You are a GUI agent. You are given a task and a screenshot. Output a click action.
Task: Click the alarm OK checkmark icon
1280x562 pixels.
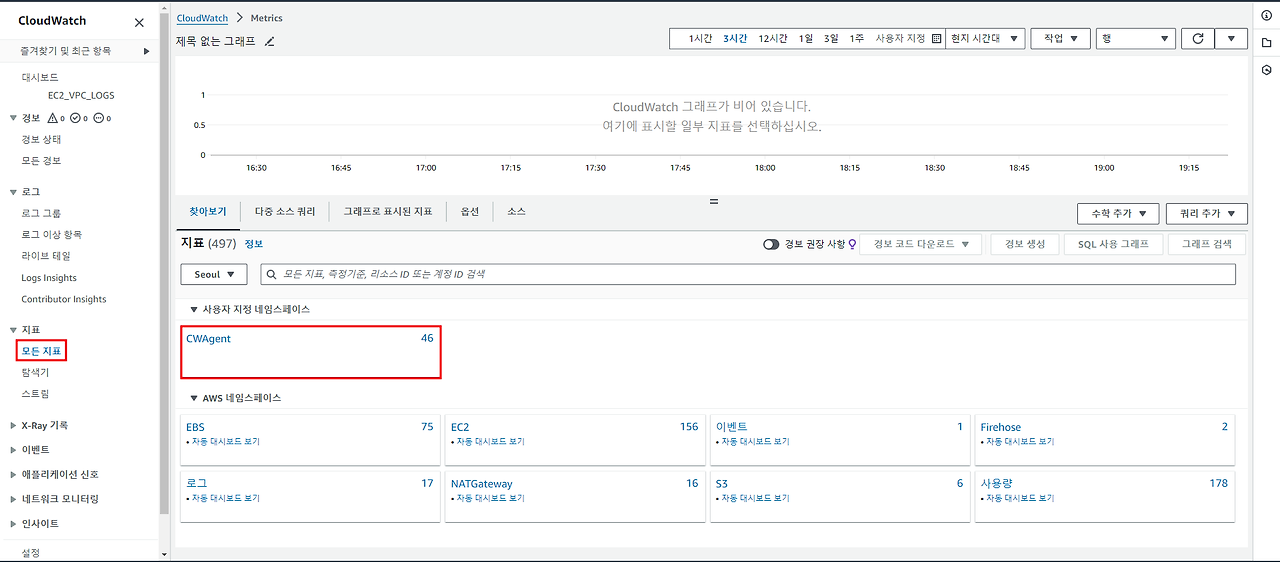click(75, 118)
